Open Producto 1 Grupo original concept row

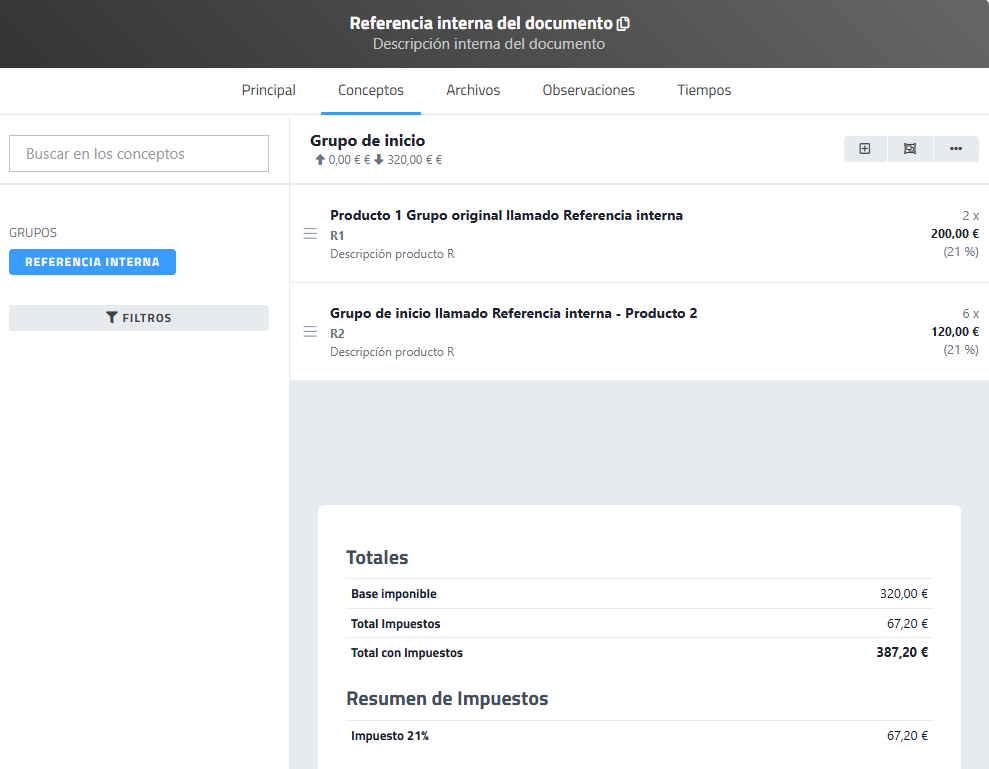506,216
